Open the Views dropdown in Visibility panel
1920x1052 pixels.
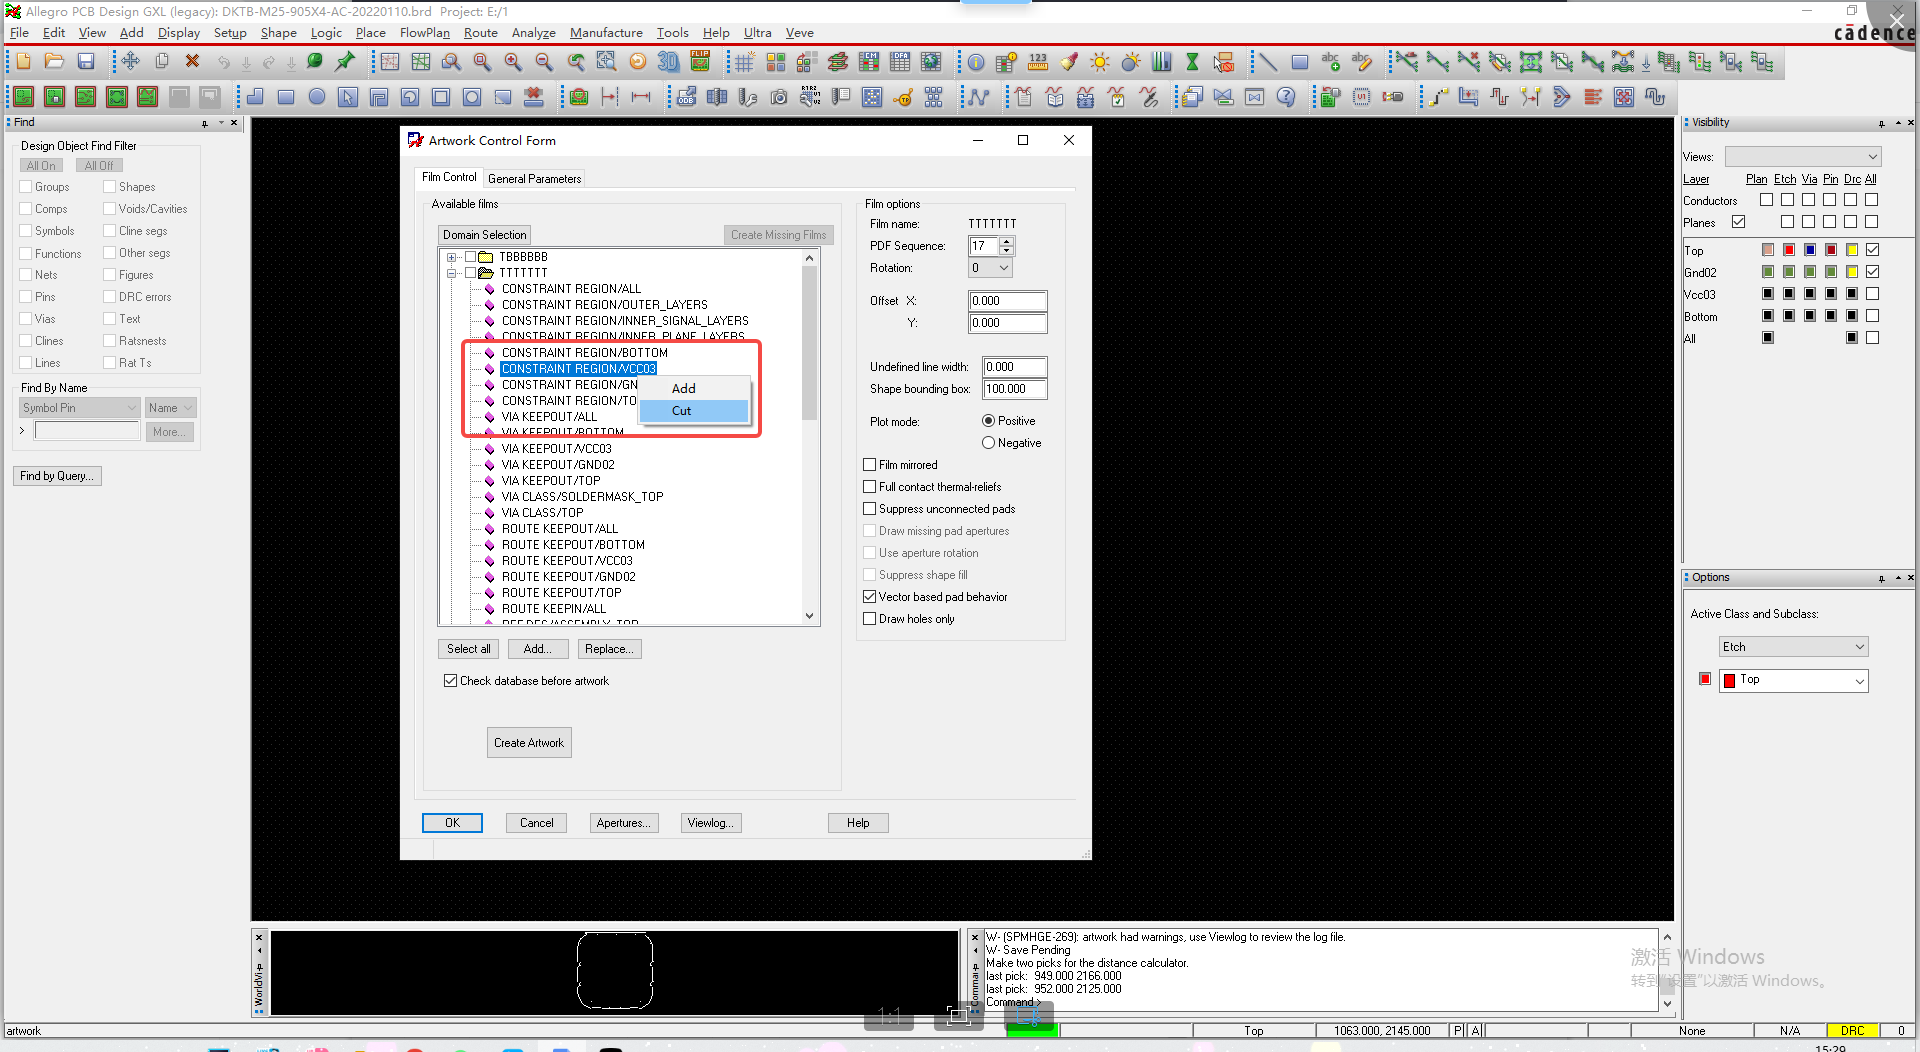pos(1803,157)
